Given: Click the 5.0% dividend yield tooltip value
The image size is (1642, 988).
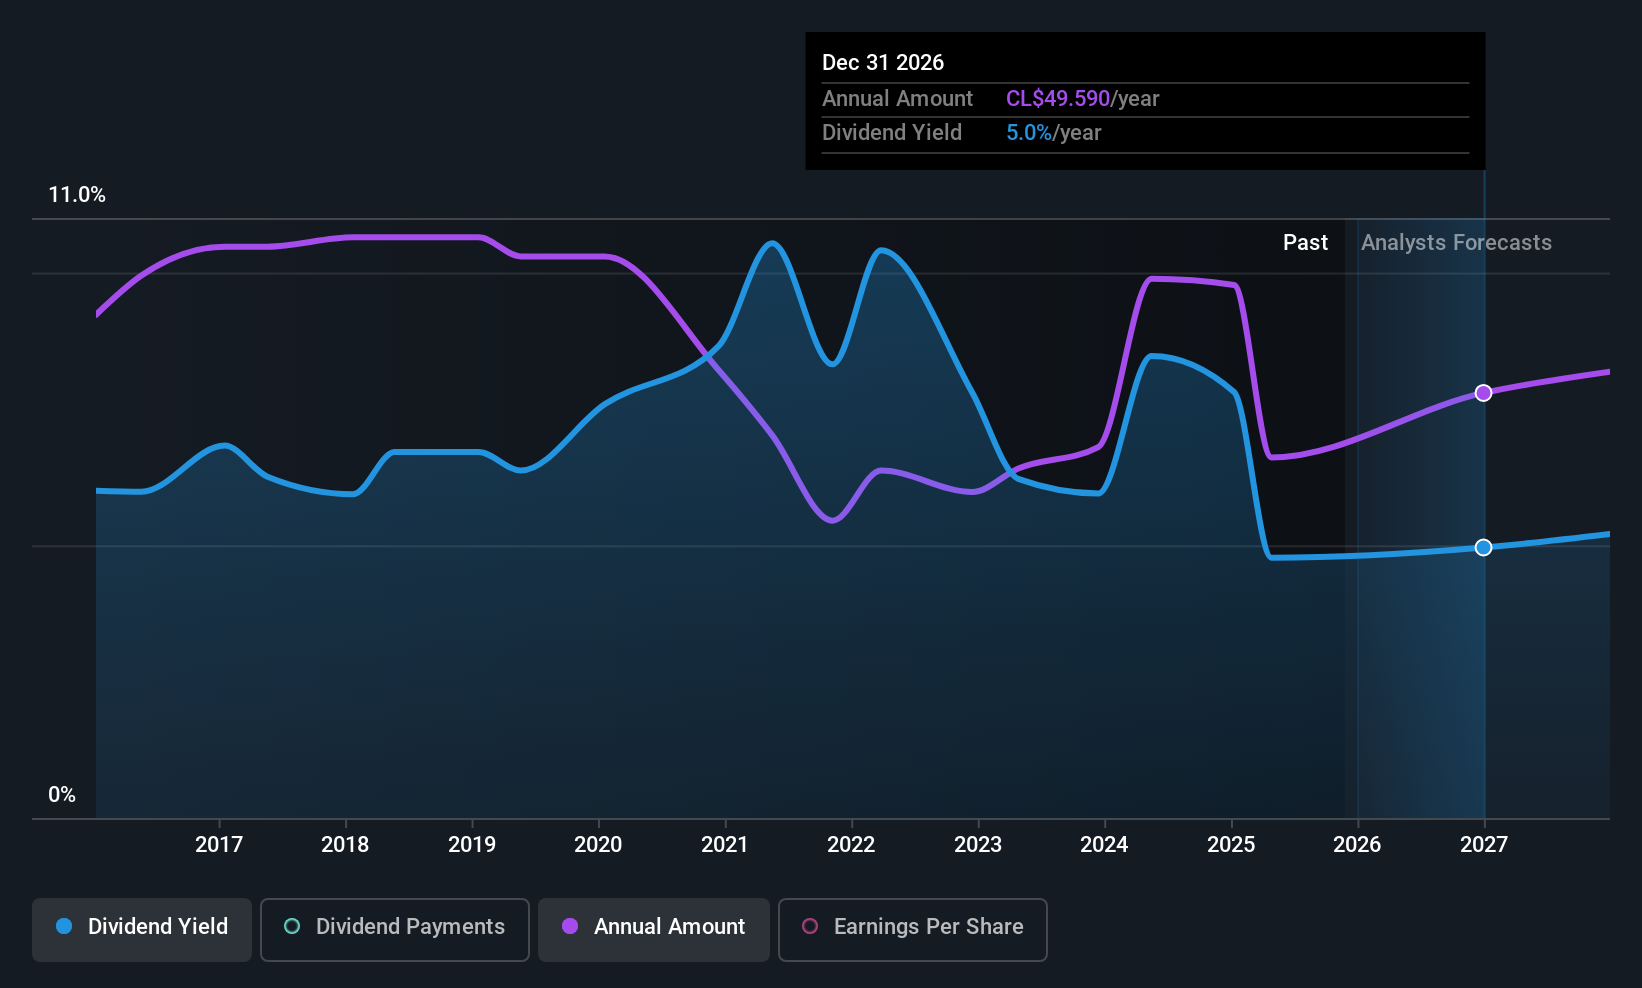Looking at the screenshot, I should [1029, 132].
